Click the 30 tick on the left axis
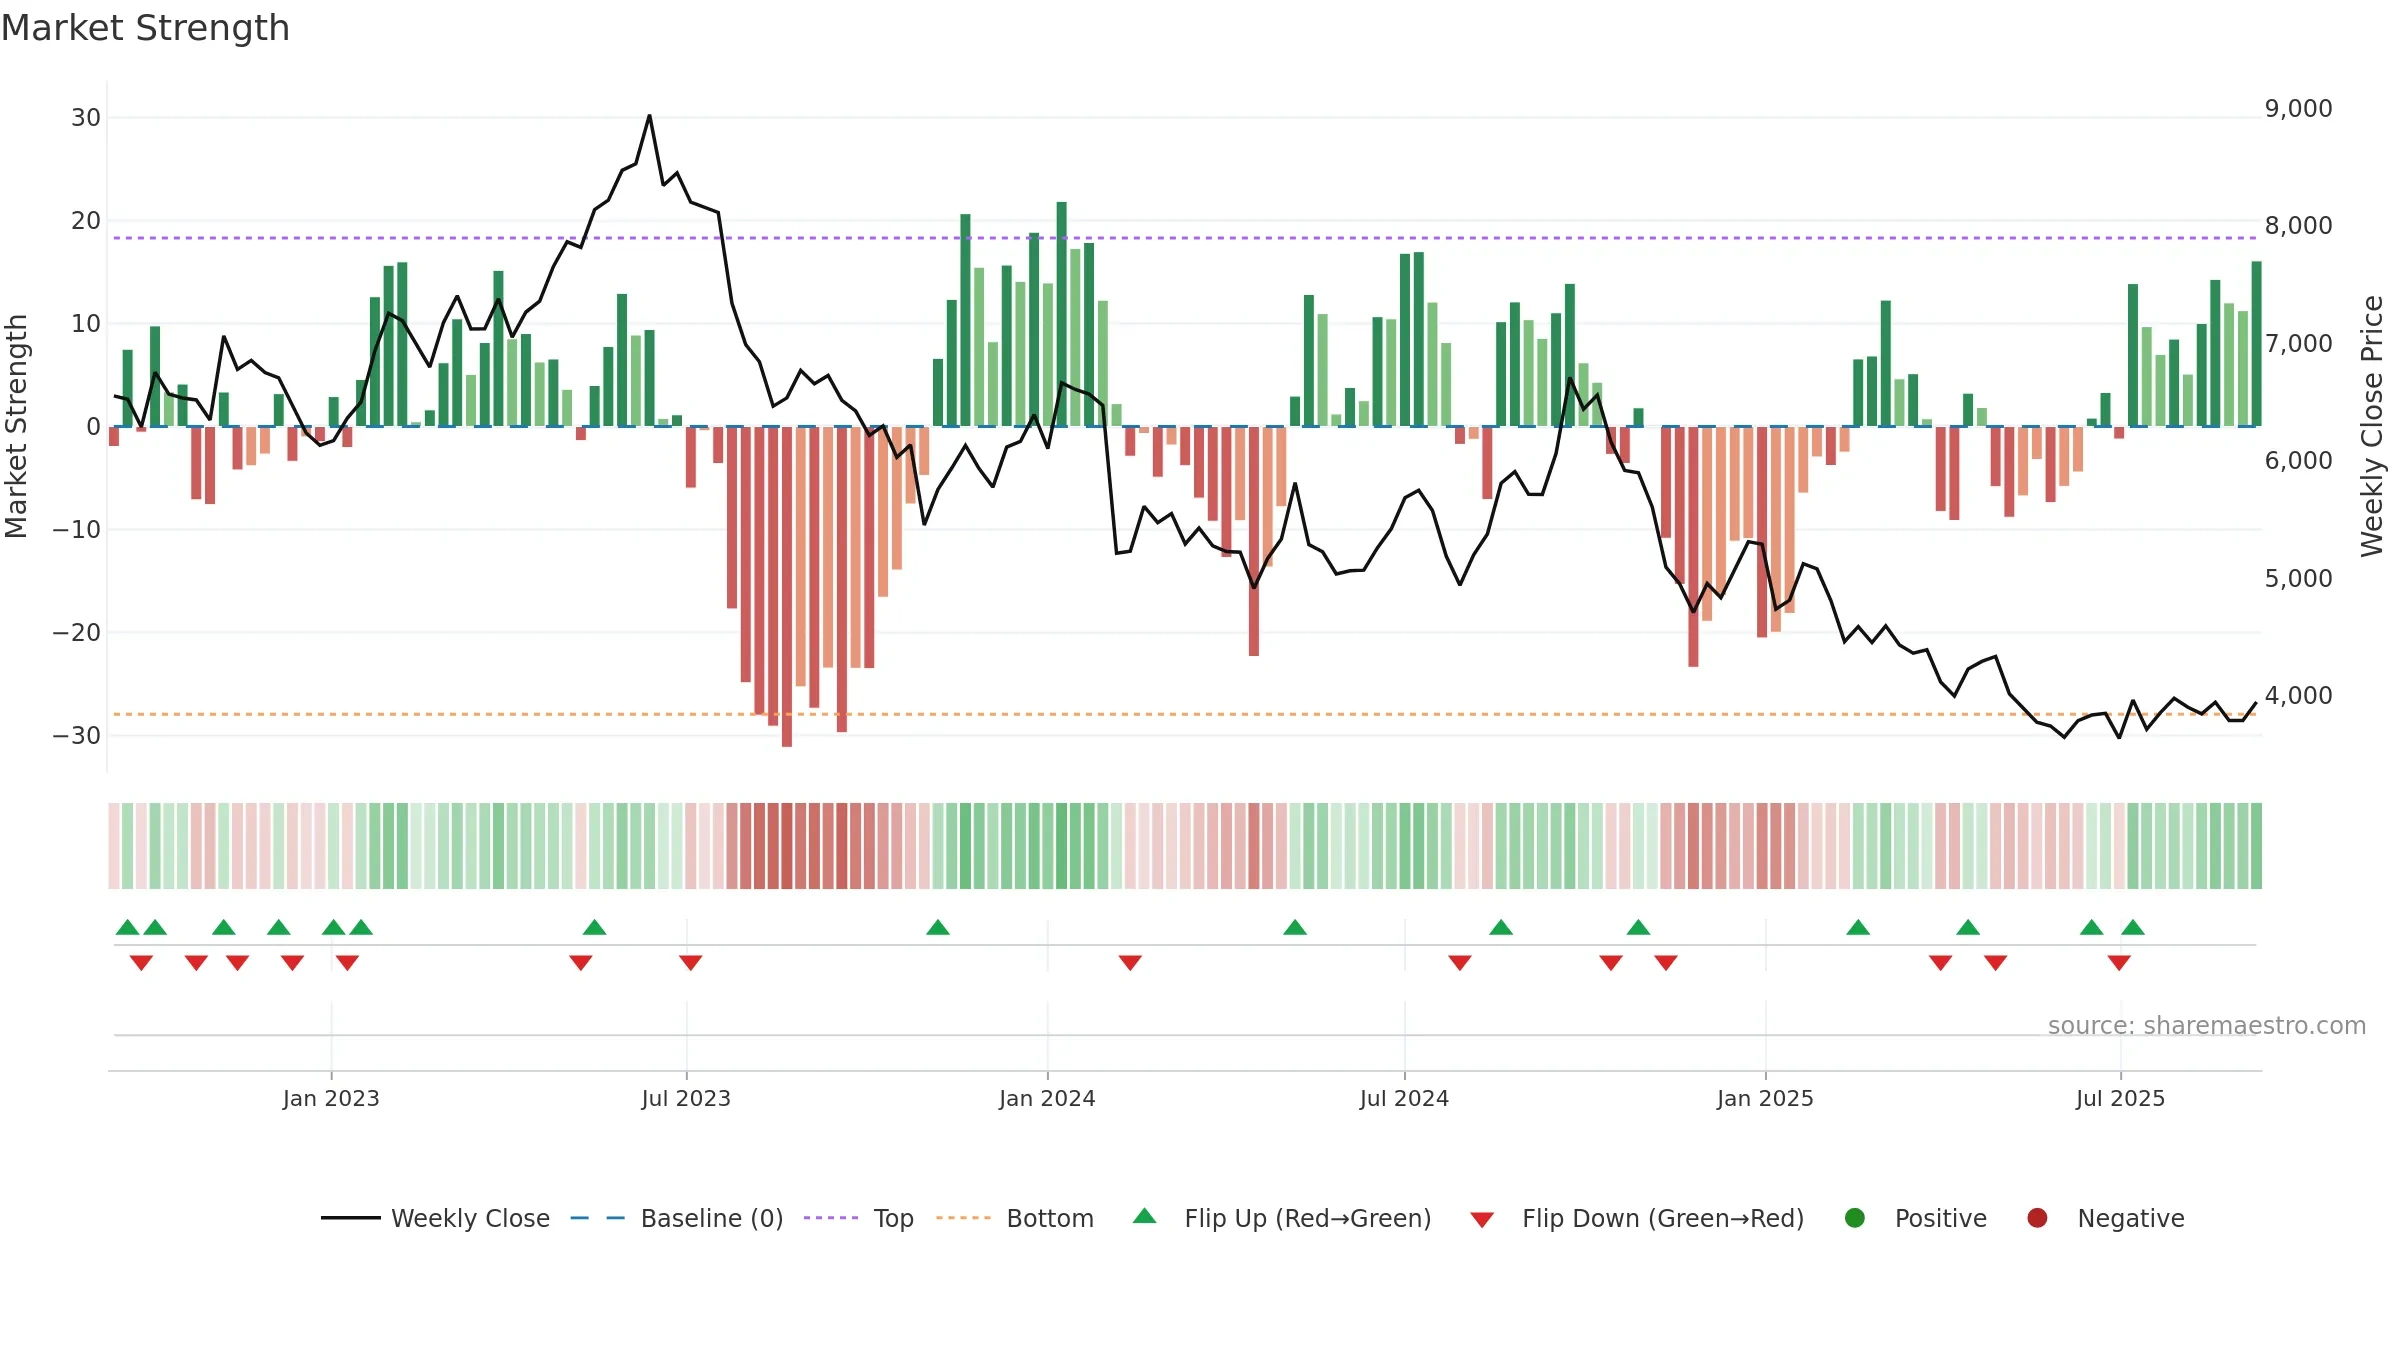The height and width of the screenshot is (1350, 2400). 86,118
